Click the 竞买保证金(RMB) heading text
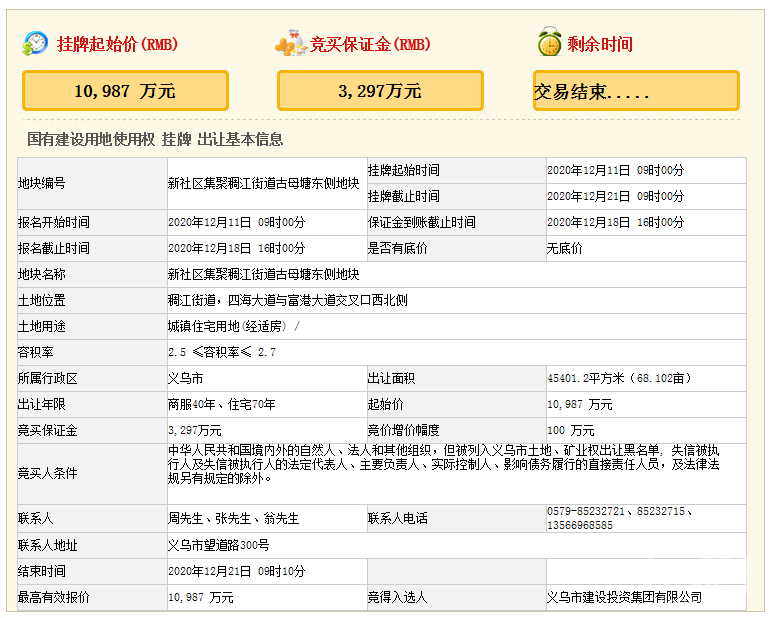The width and height of the screenshot is (770, 618). 370,44
